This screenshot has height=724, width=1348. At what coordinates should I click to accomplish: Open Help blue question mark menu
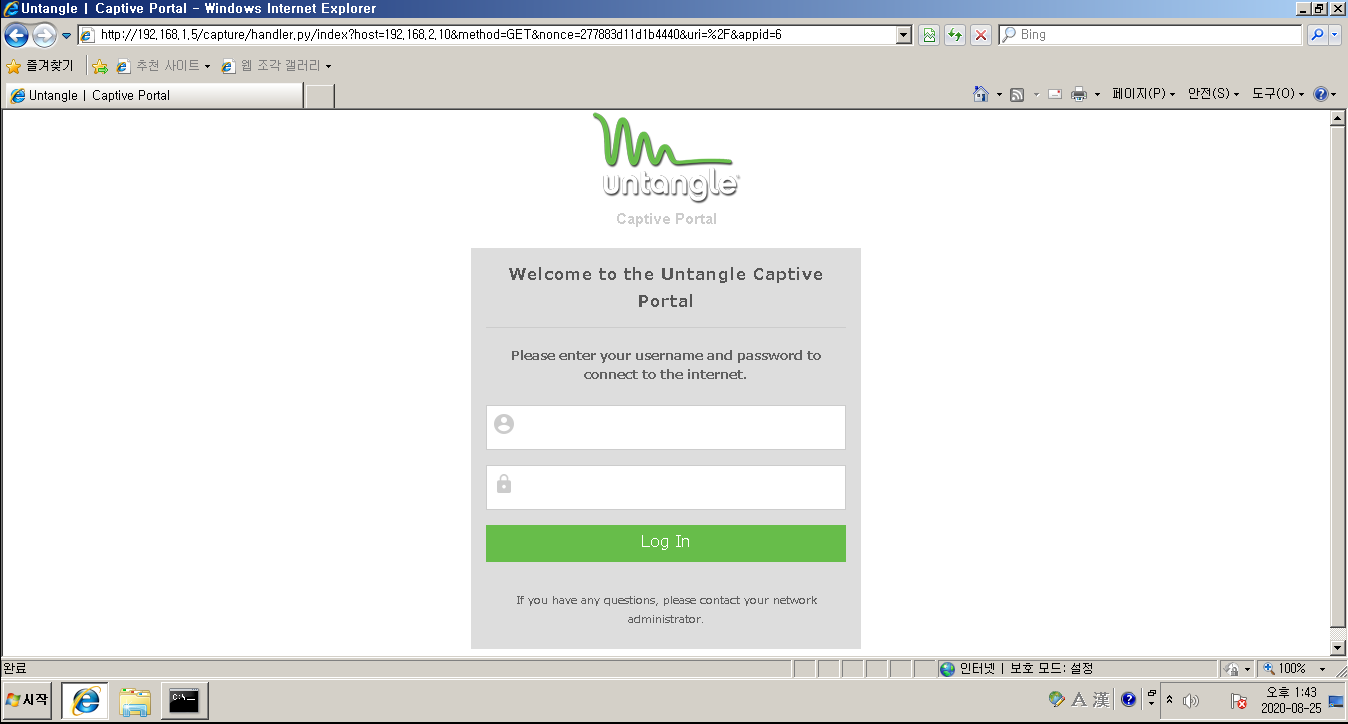(1325, 94)
